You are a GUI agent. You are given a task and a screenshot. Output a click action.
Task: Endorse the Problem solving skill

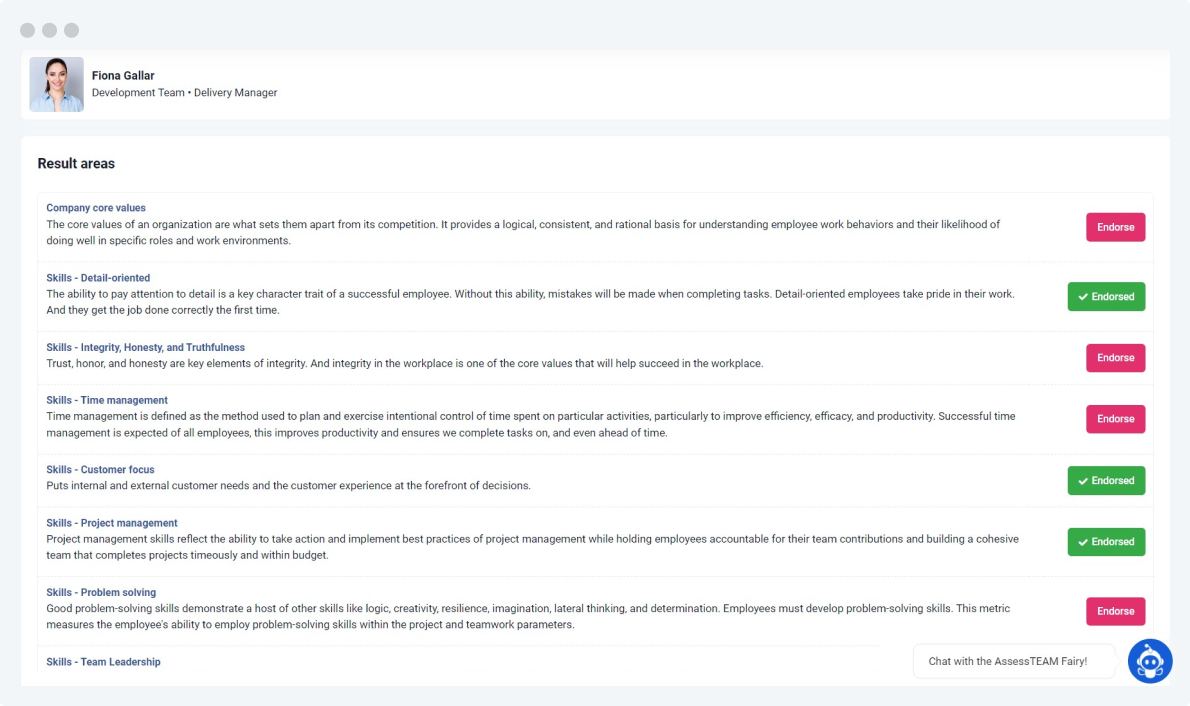pyautogui.click(x=1115, y=611)
